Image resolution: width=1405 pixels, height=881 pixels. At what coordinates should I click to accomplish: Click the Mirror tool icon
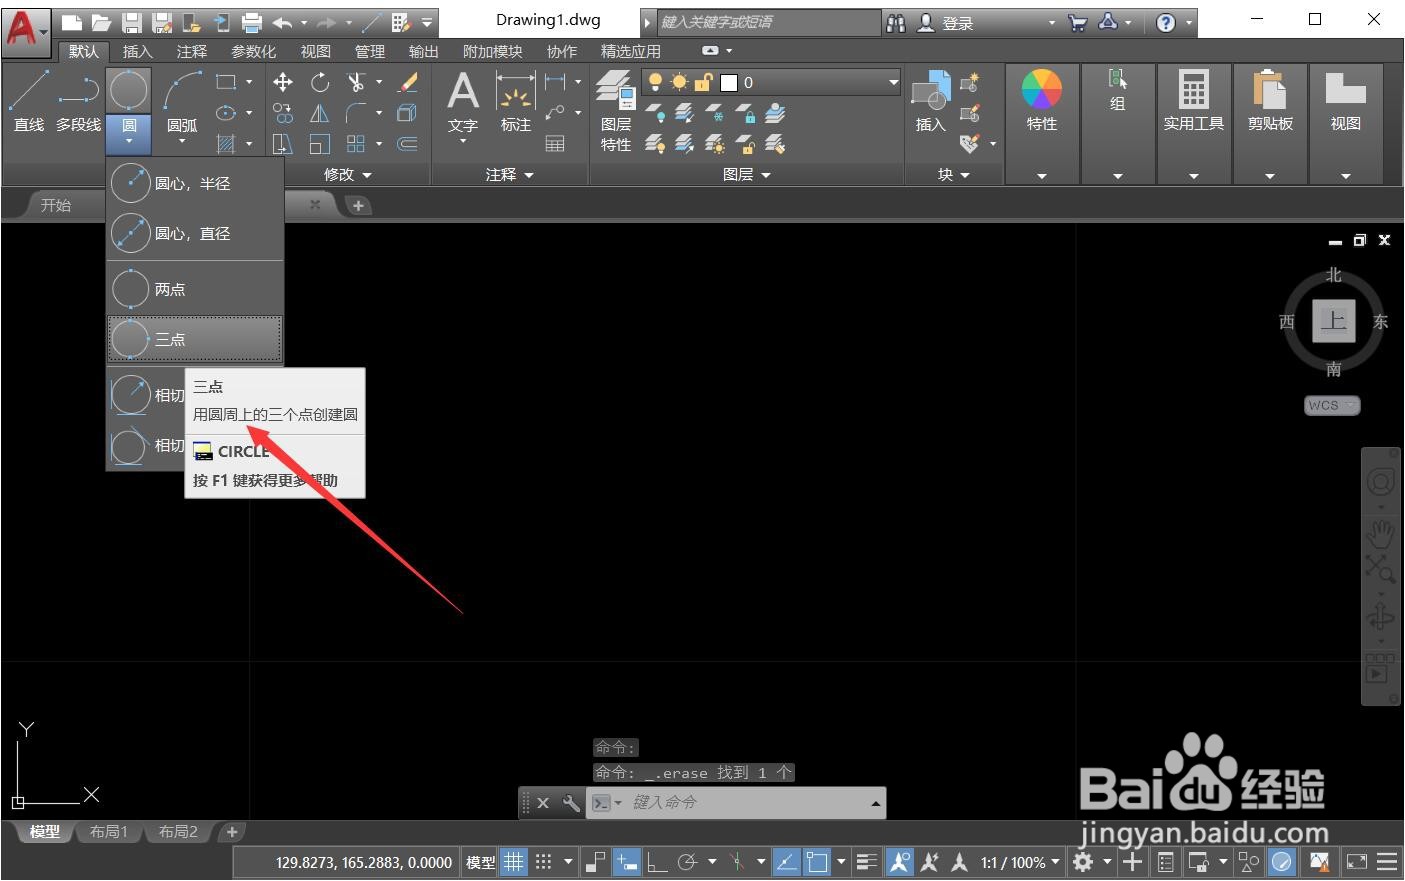pyautogui.click(x=319, y=113)
